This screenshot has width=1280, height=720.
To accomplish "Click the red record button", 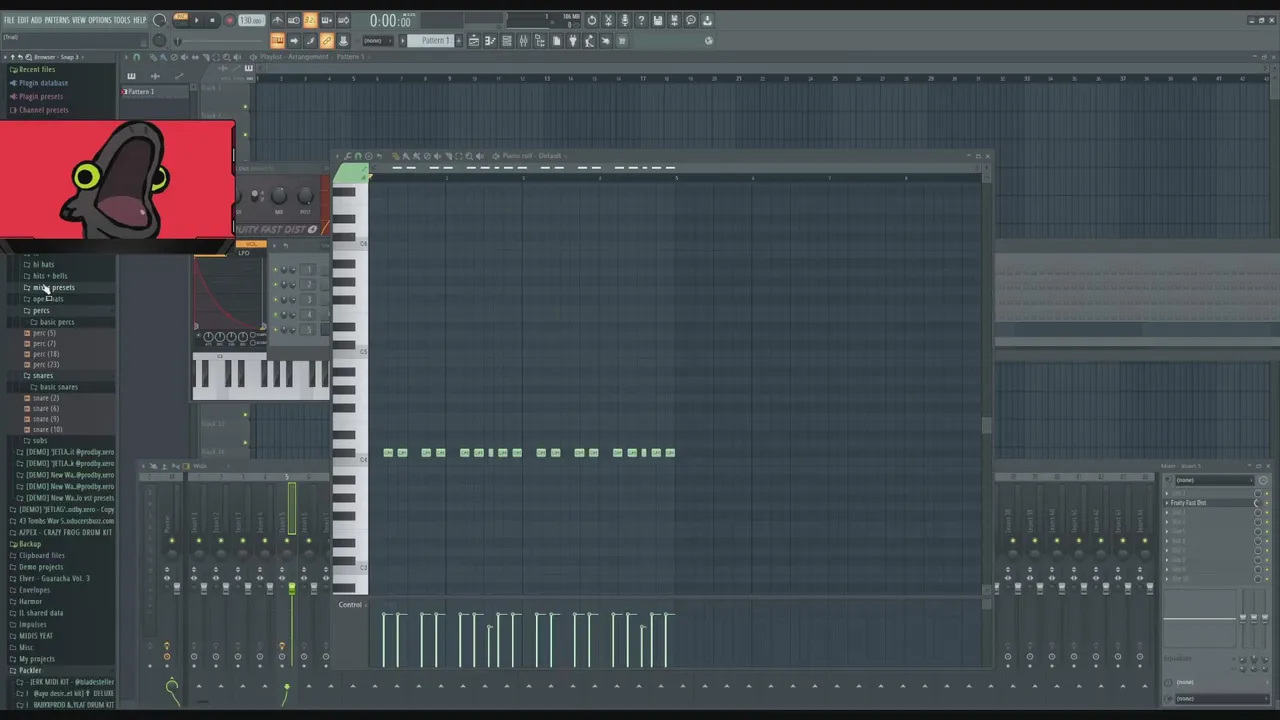I will (x=229, y=20).
